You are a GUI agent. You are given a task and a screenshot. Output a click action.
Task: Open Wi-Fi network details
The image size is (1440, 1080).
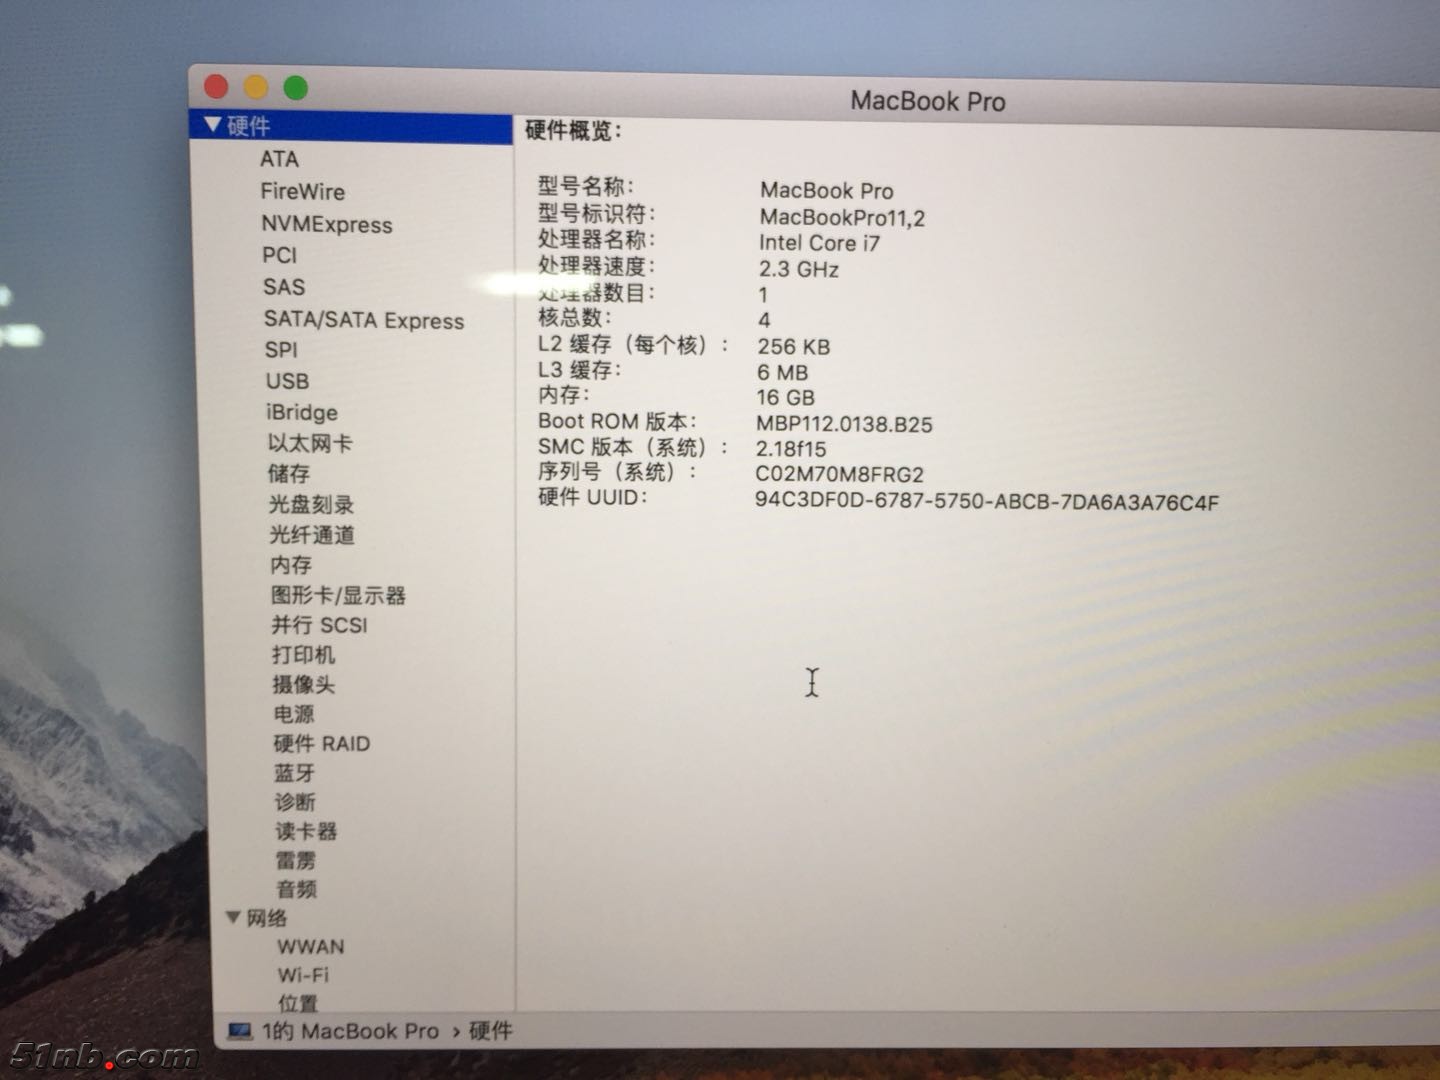(303, 975)
